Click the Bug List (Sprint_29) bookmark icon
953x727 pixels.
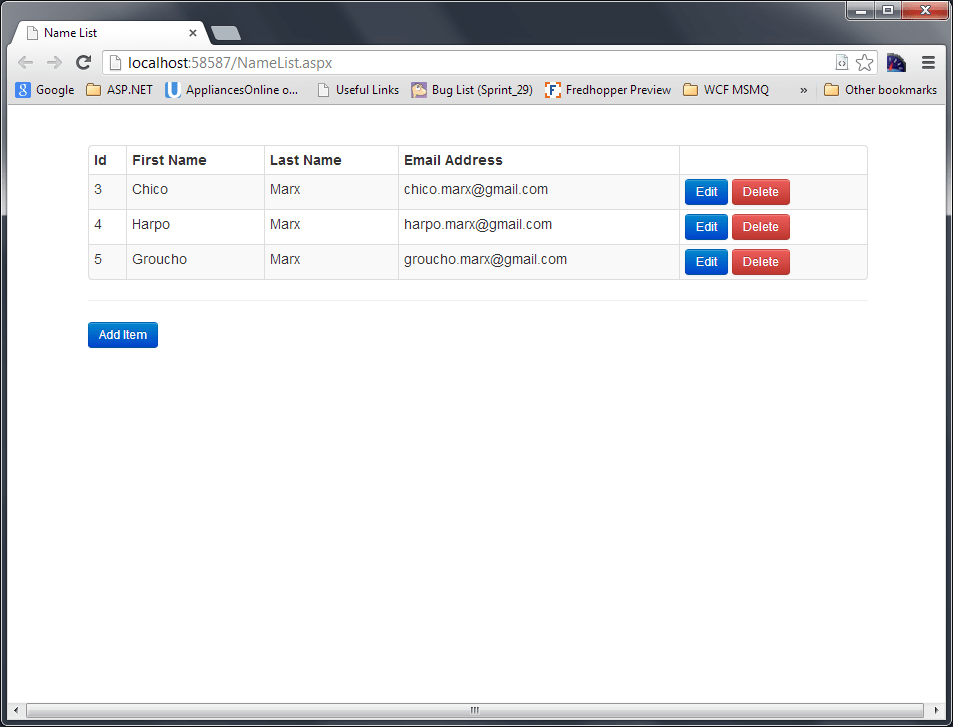(x=419, y=89)
